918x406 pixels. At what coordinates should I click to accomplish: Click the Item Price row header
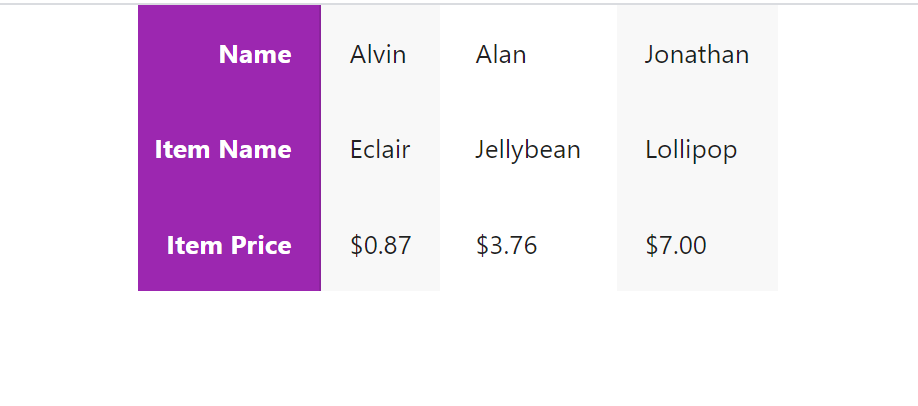click(x=229, y=245)
